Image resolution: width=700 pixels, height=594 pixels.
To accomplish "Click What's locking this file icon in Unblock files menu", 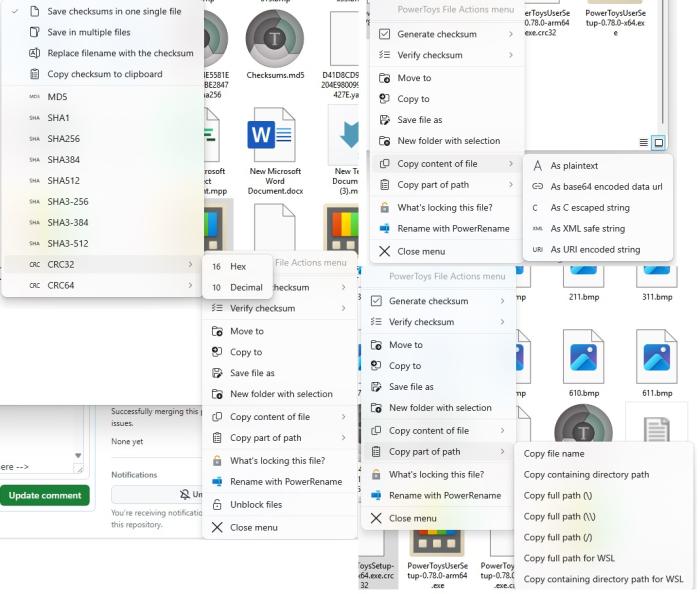I will [x=217, y=461].
